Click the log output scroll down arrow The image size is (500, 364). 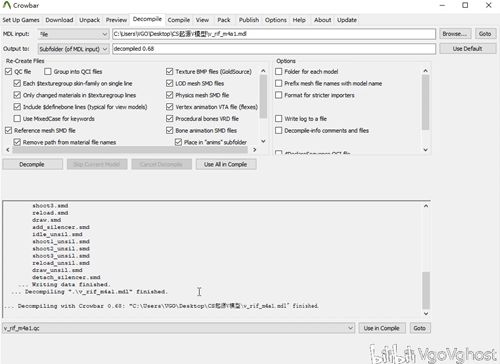(x=426, y=313)
